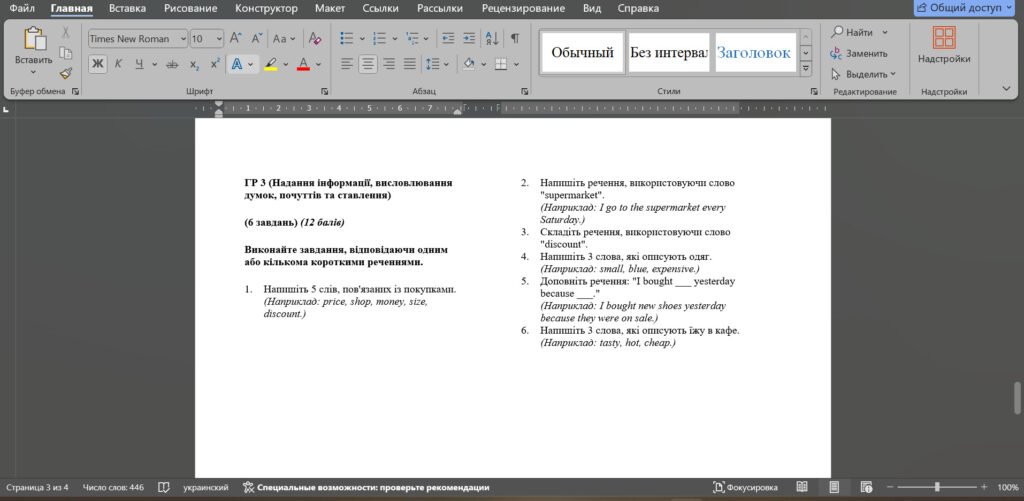This screenshot has width=1024, height=501.
Task: Align text left
Action: [347, 64]
